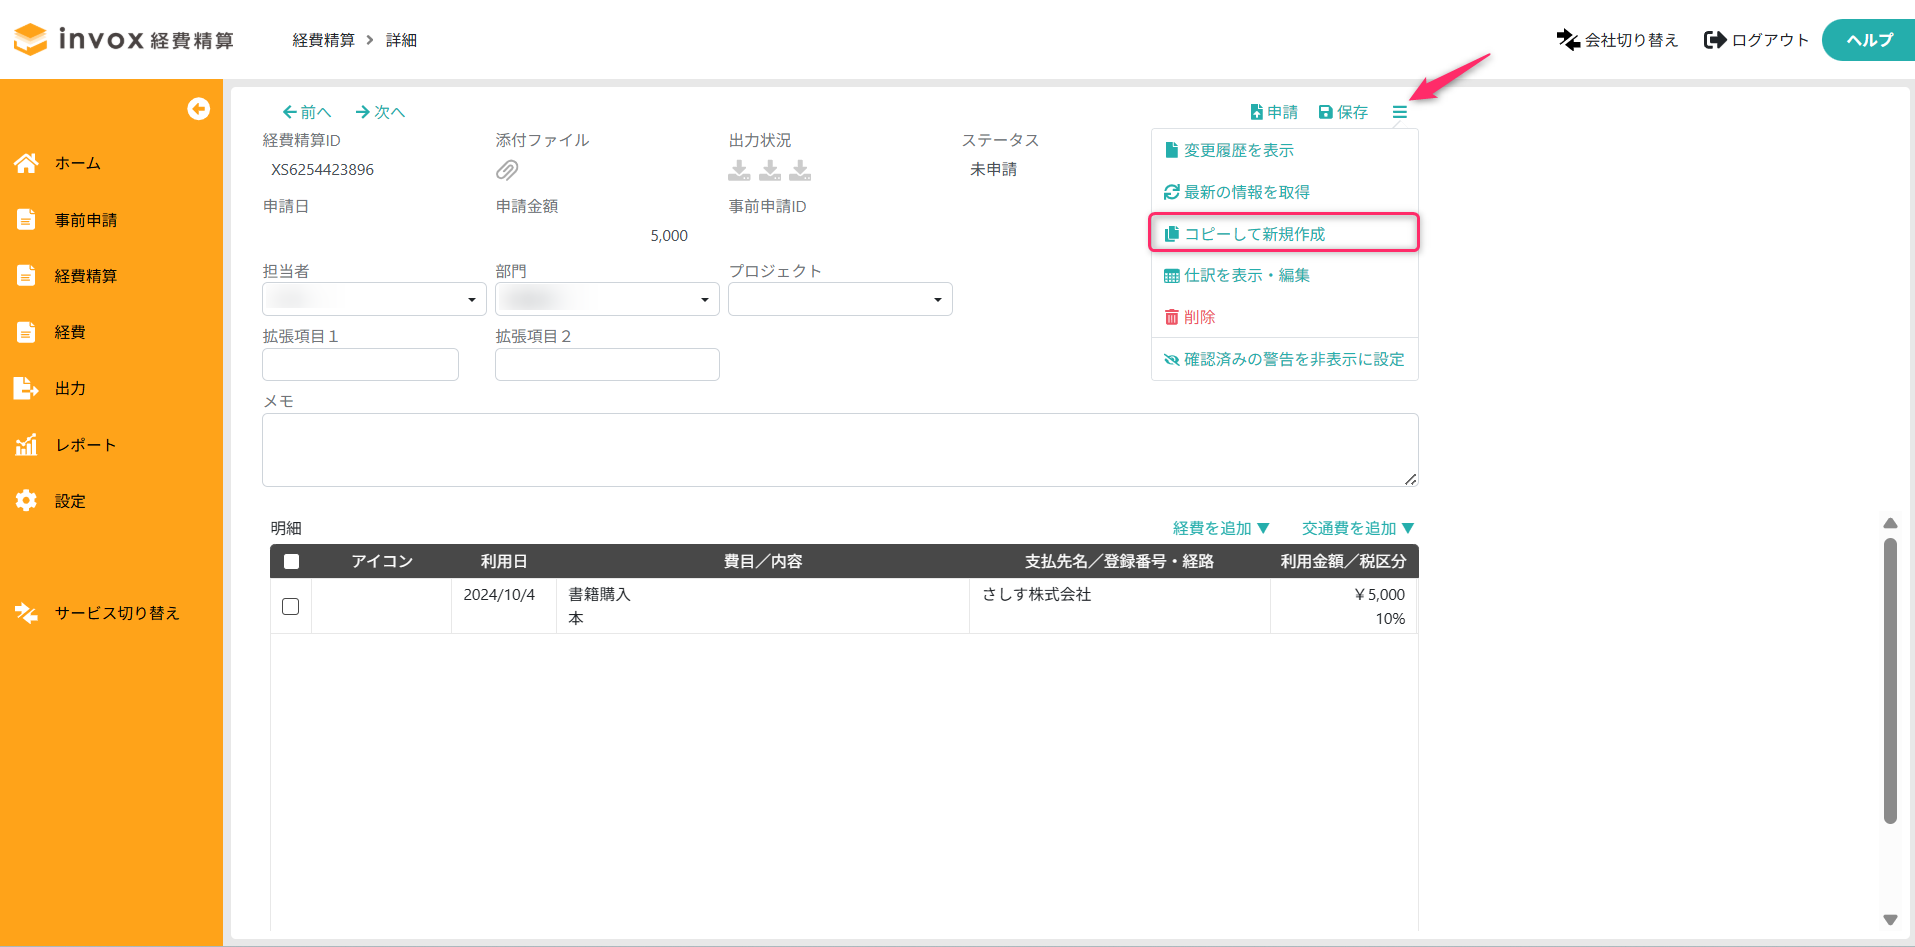Open the プロジェクト dropdown
1915x947 pixels.
tap(840, 299)
